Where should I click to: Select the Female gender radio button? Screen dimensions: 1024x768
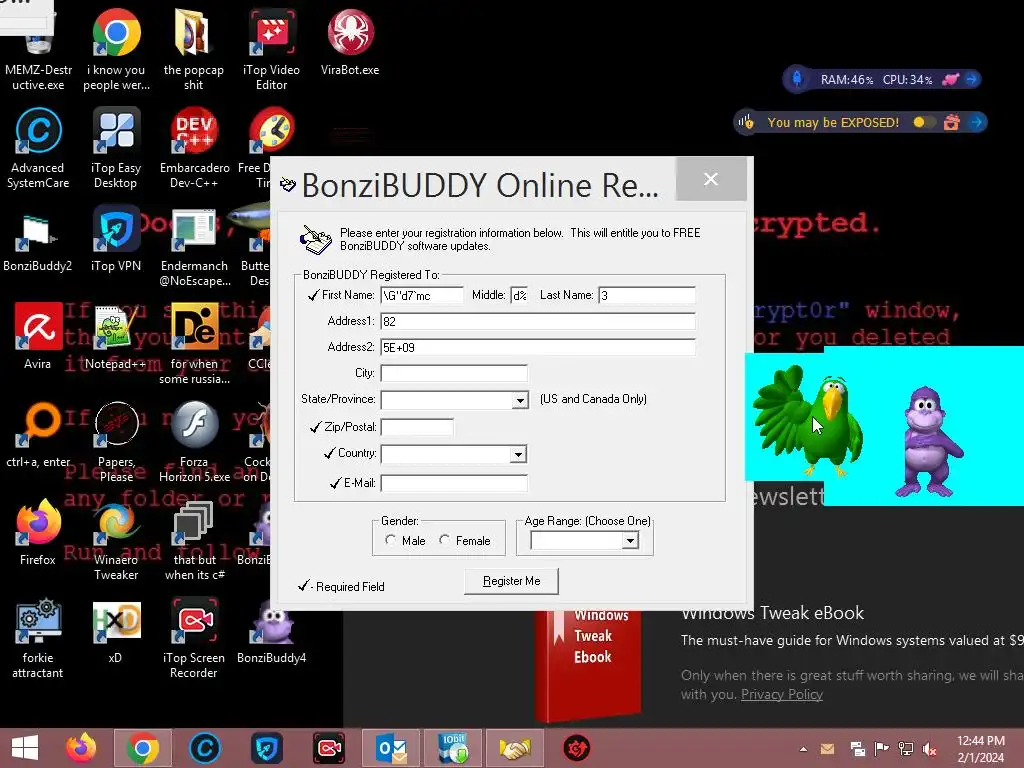pyautogui.click(x=445, y=539)
